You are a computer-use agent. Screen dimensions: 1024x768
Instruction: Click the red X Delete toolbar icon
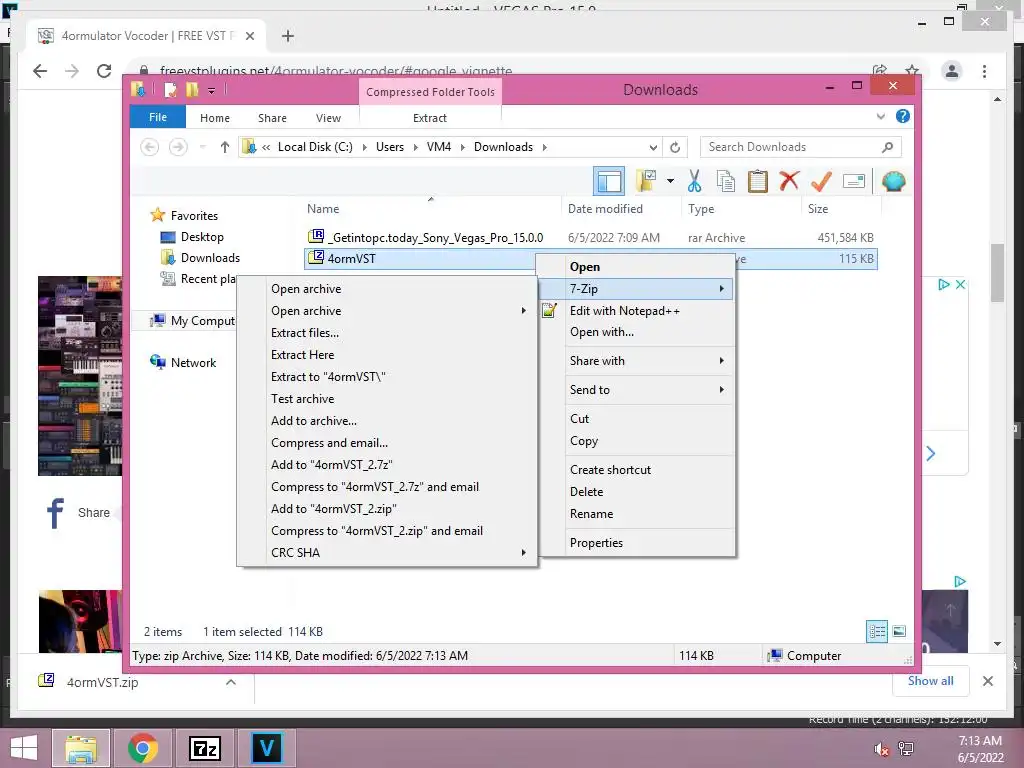pos(789,180)
